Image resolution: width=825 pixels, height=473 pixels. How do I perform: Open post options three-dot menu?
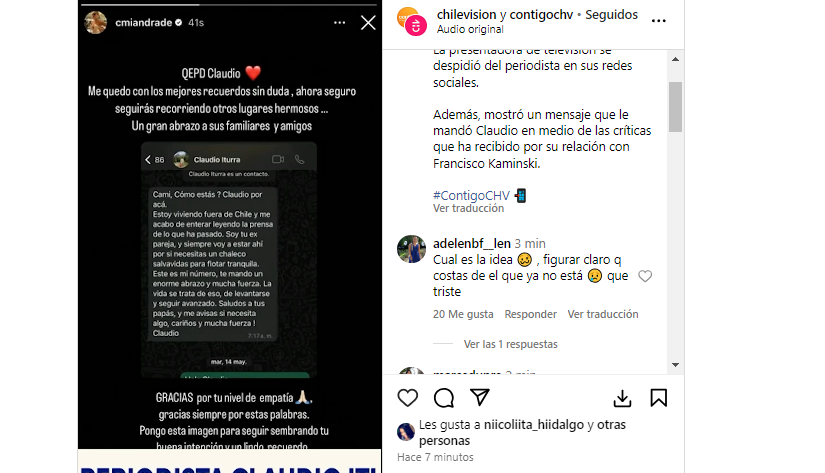point(659,21)
